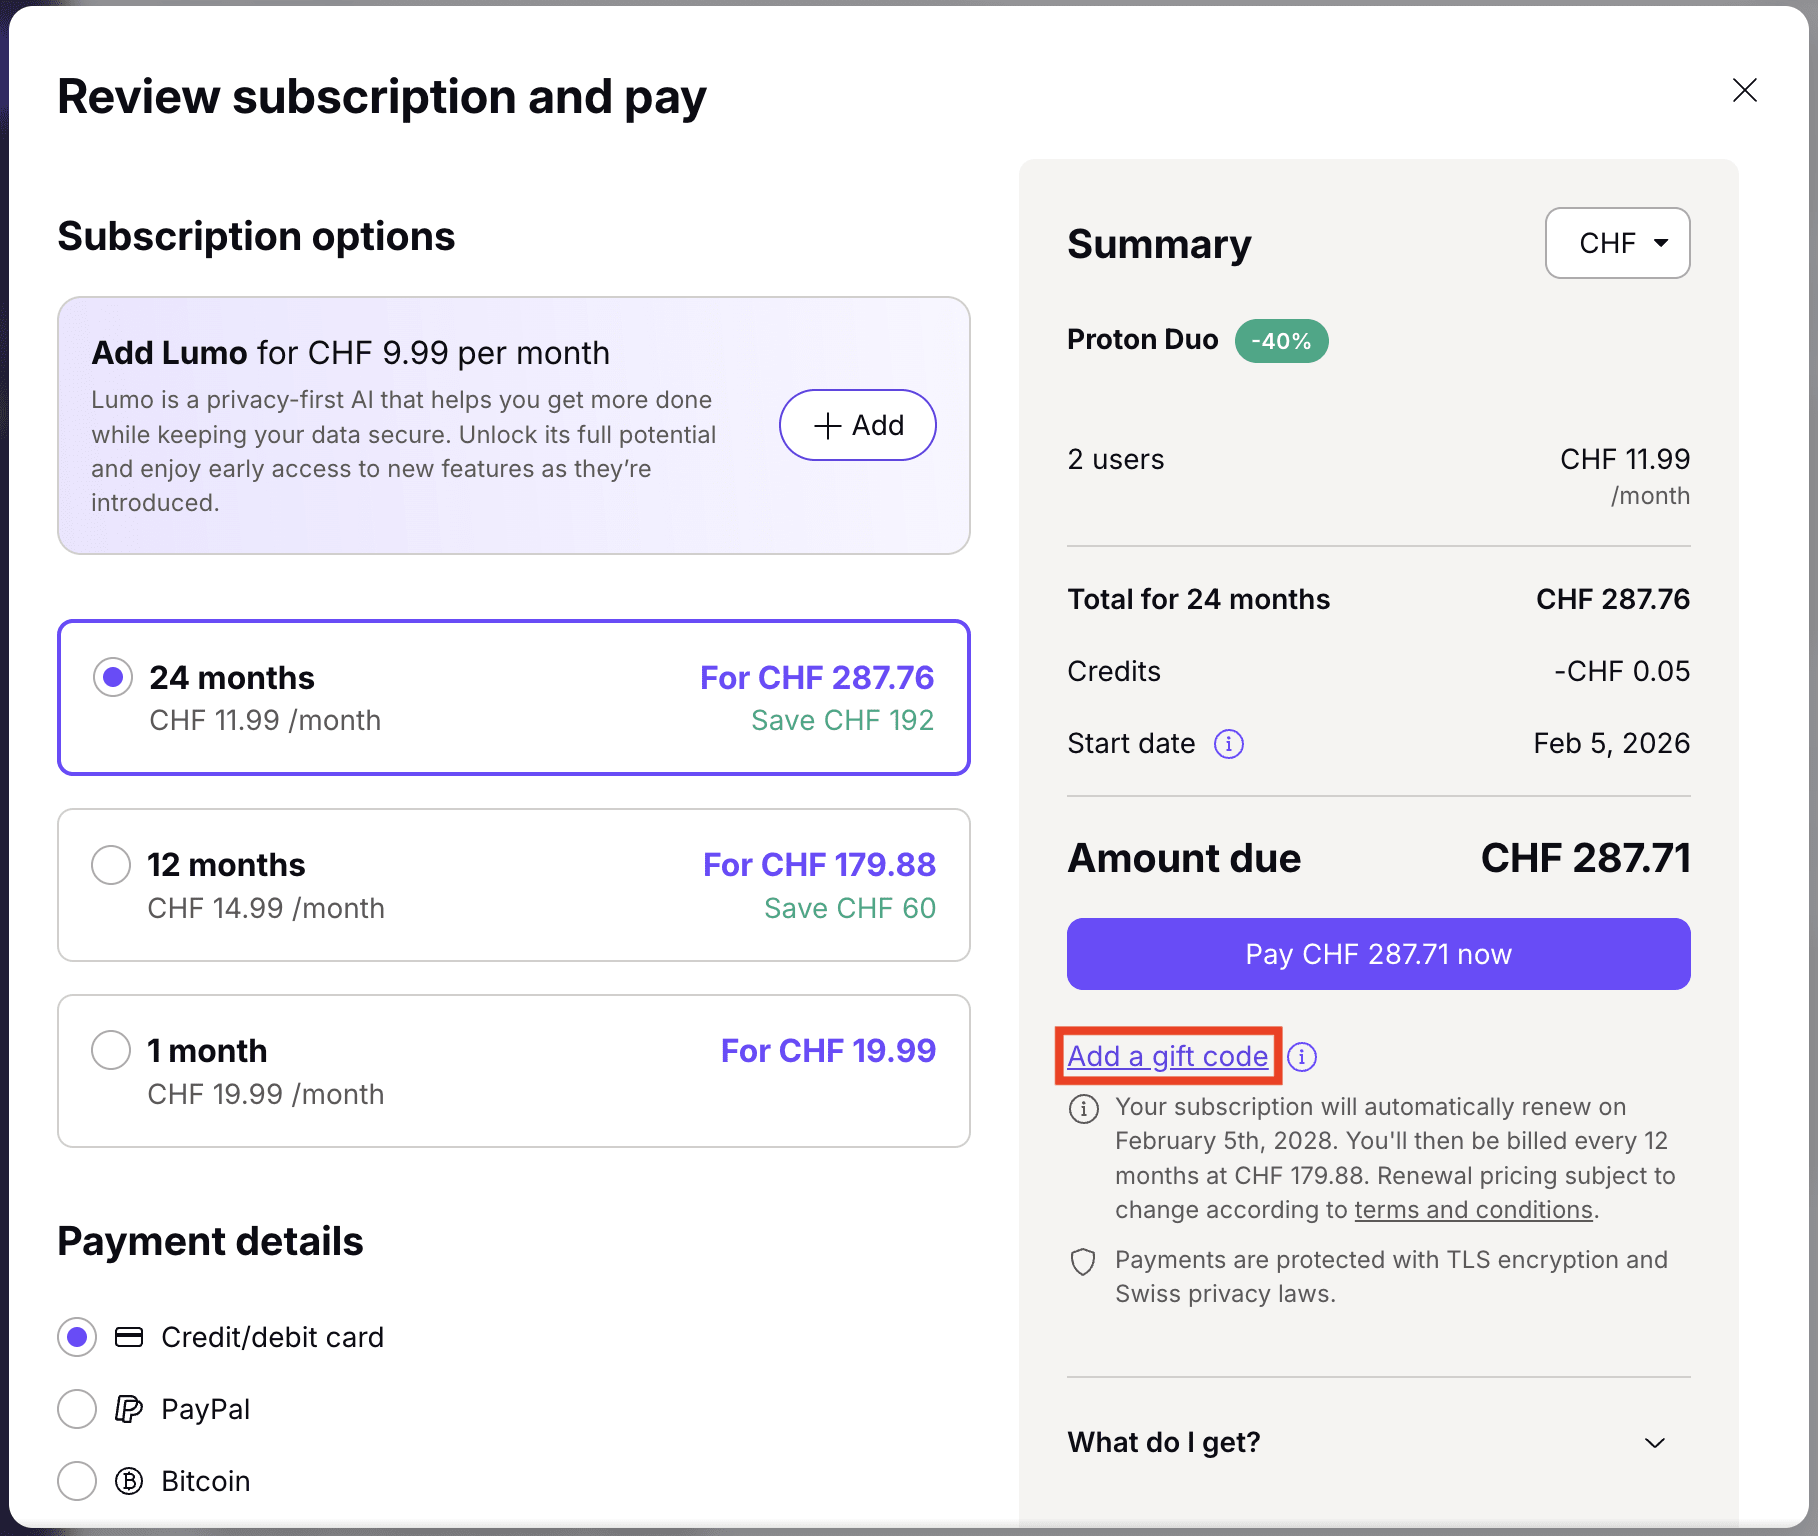Click the plus icon on the Add Lumo button
Screen dimensions: 1818x1536
[827, 425]
